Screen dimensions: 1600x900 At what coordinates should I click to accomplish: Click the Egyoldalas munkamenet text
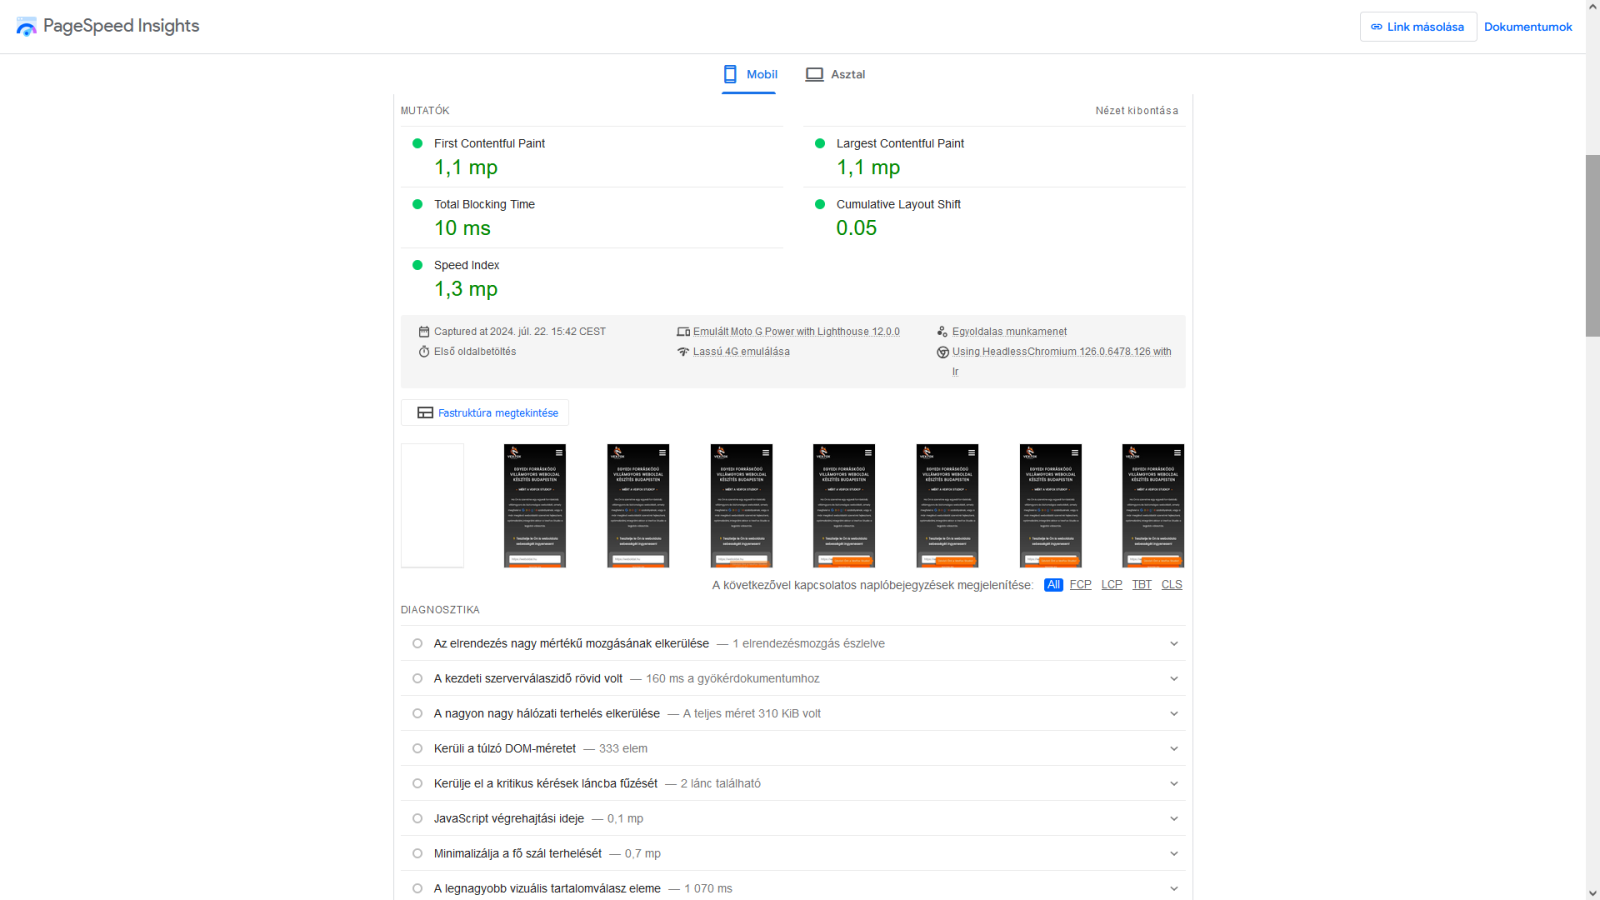tap(1009, 332)
